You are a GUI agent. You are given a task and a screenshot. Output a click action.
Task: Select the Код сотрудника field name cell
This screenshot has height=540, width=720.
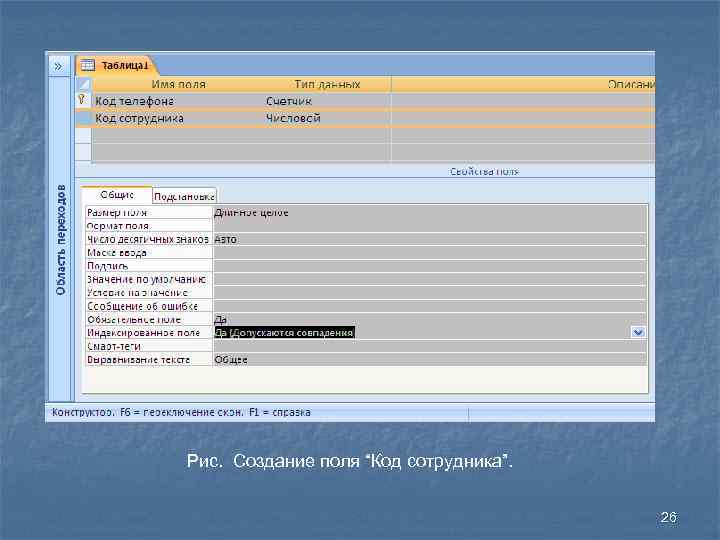178,118
